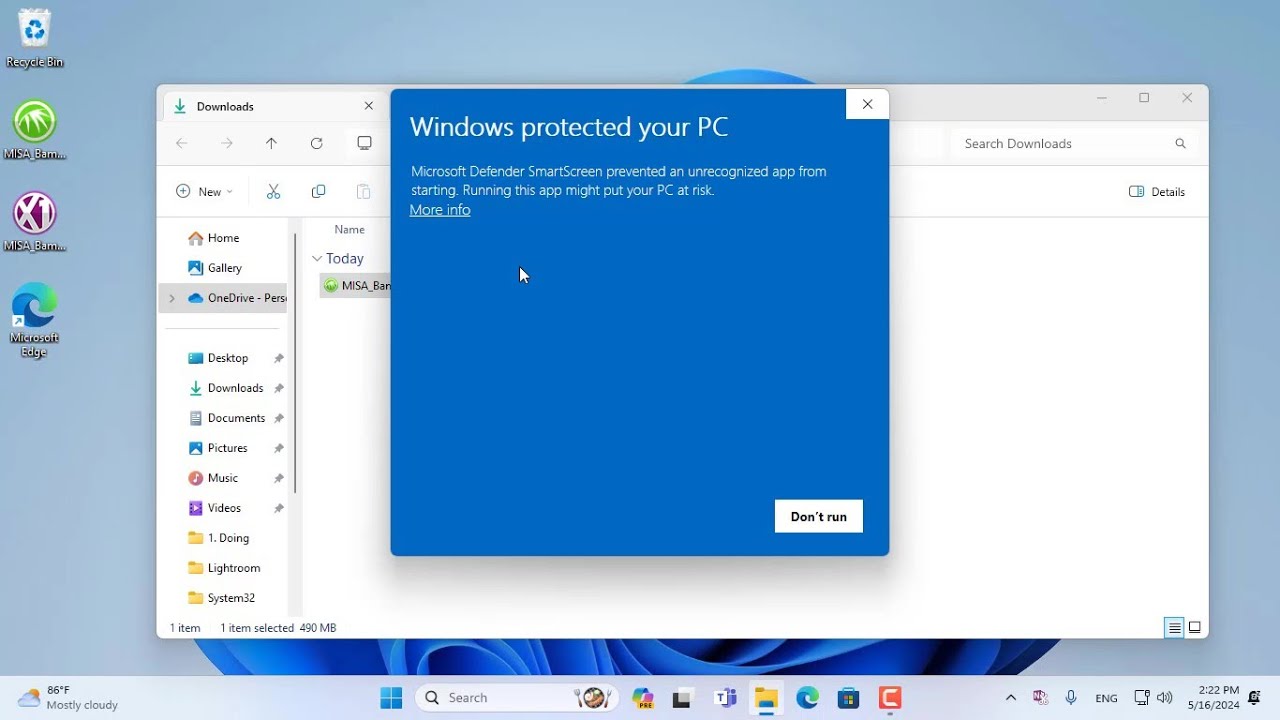Open the Windows Start menu
Viewport: 1280px width, 720px height.
tap(391, 697)
